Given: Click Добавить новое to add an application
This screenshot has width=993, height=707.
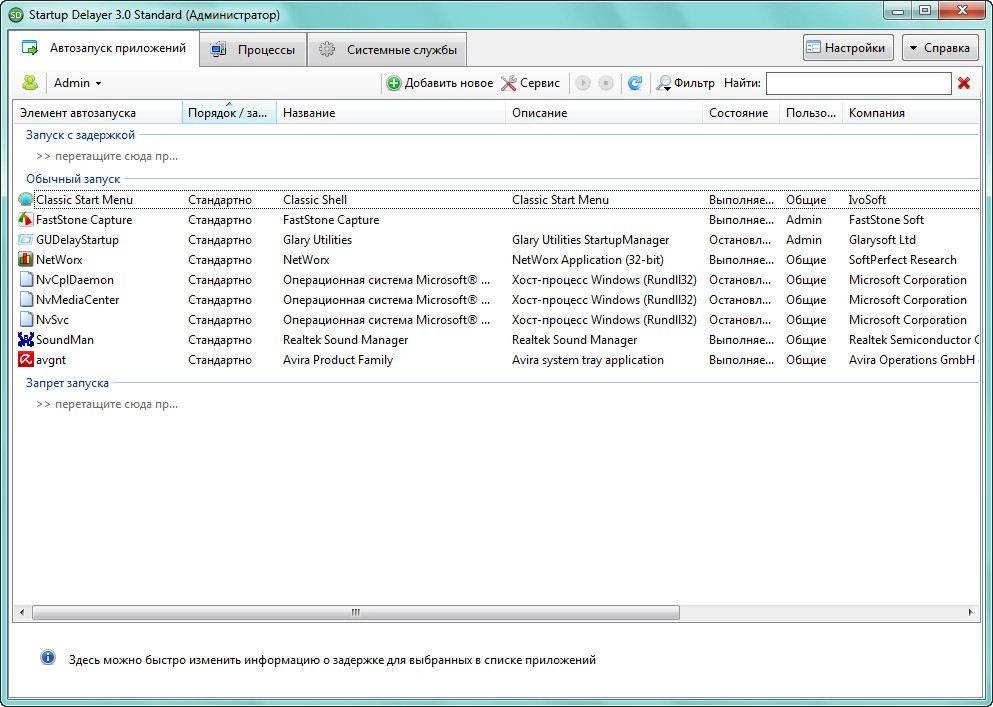Looking at the screenshot, I should tap(440, 83).
